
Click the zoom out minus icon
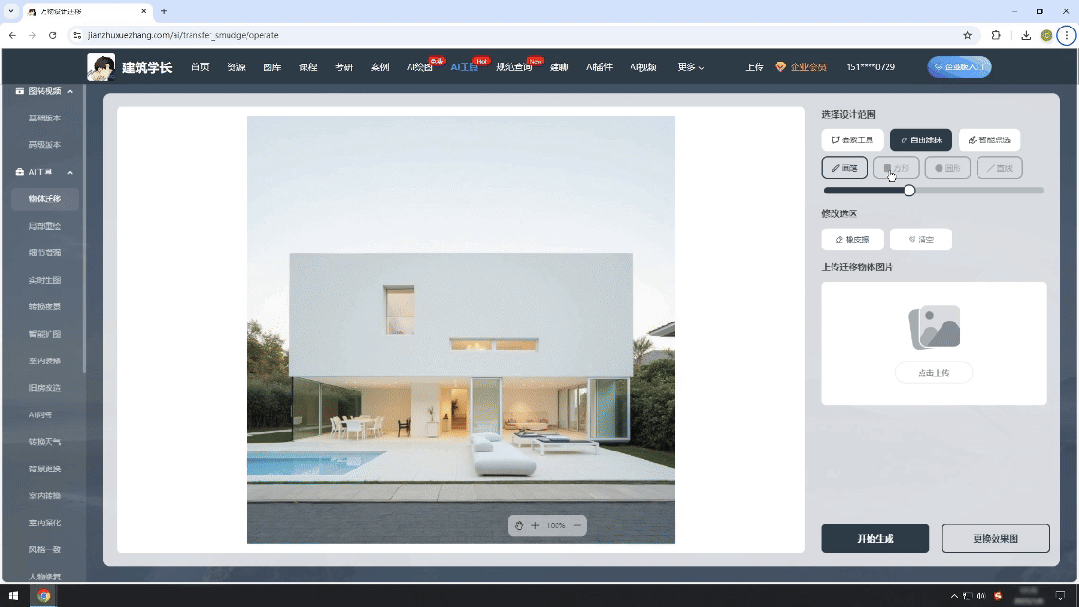577,525
